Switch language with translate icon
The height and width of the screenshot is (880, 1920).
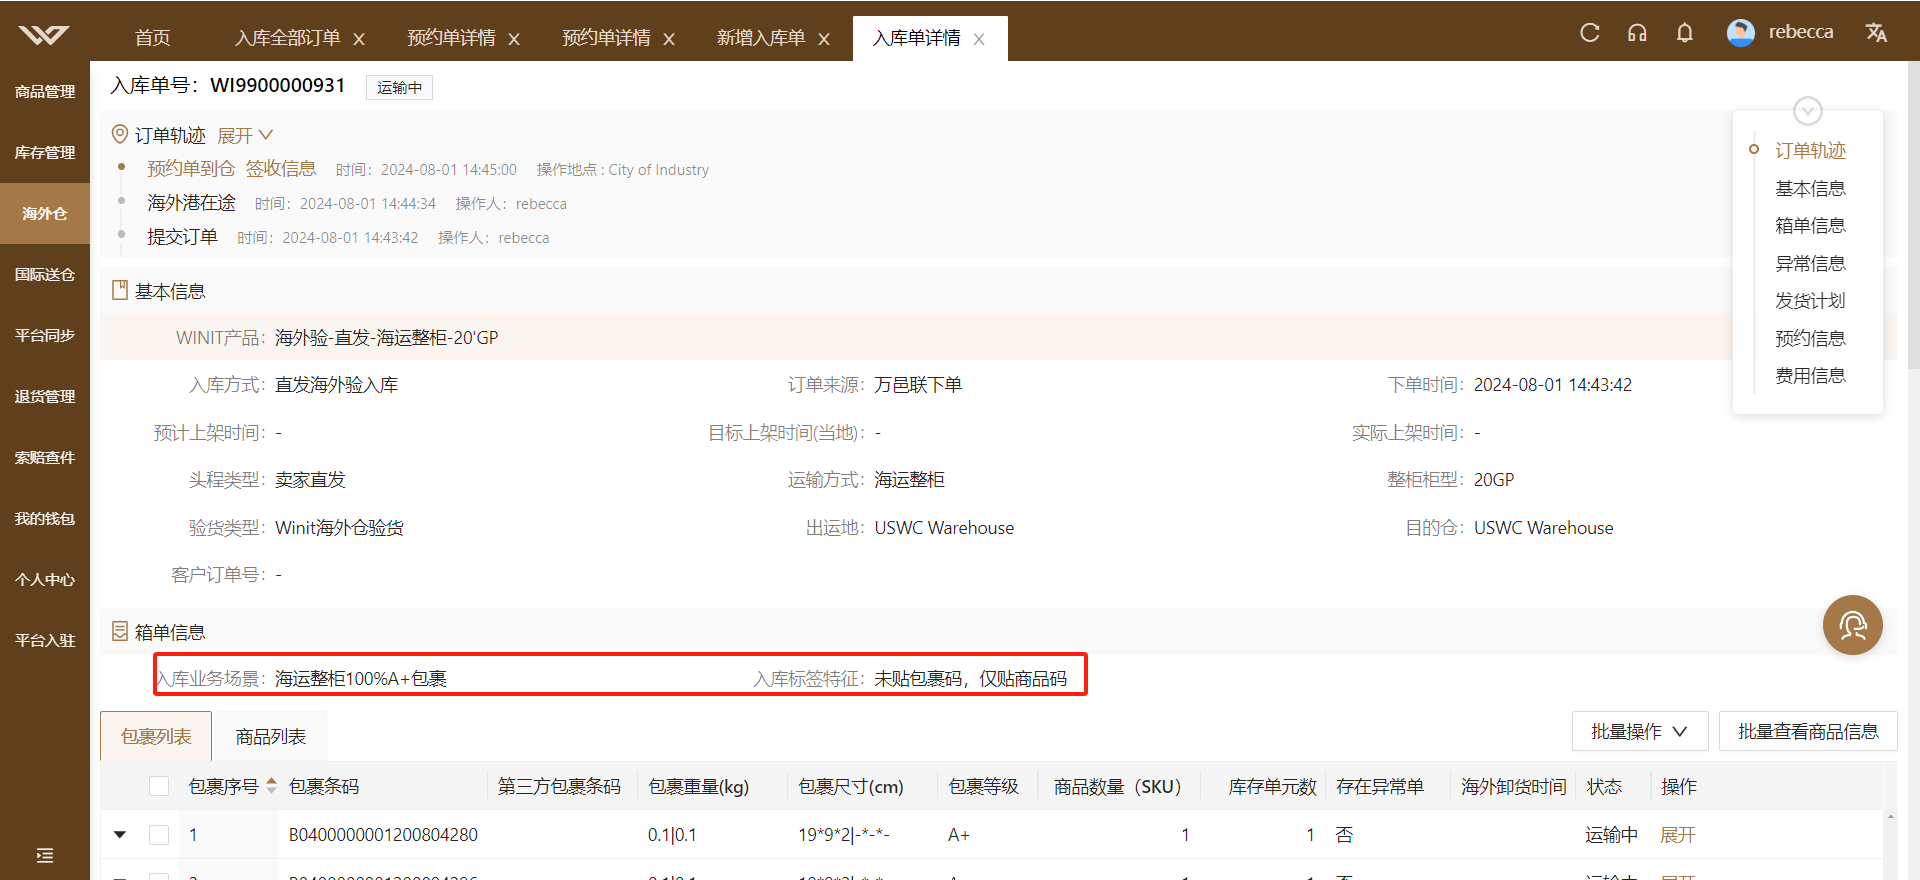click(1876, 33)
